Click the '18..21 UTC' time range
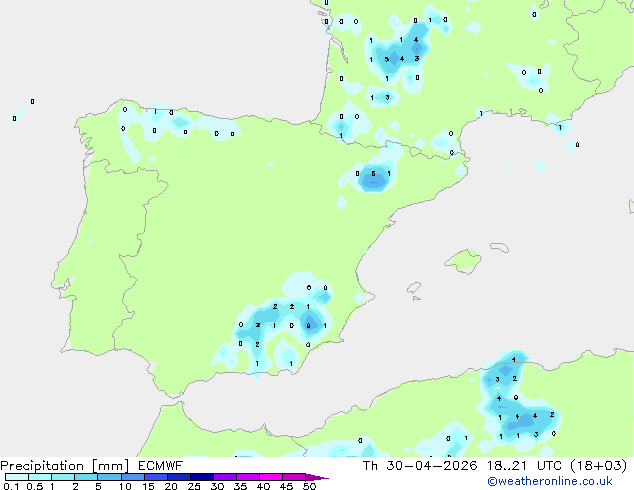Image resolution: width=634 pixels, height=490 pixels. (x=524, y=466)
